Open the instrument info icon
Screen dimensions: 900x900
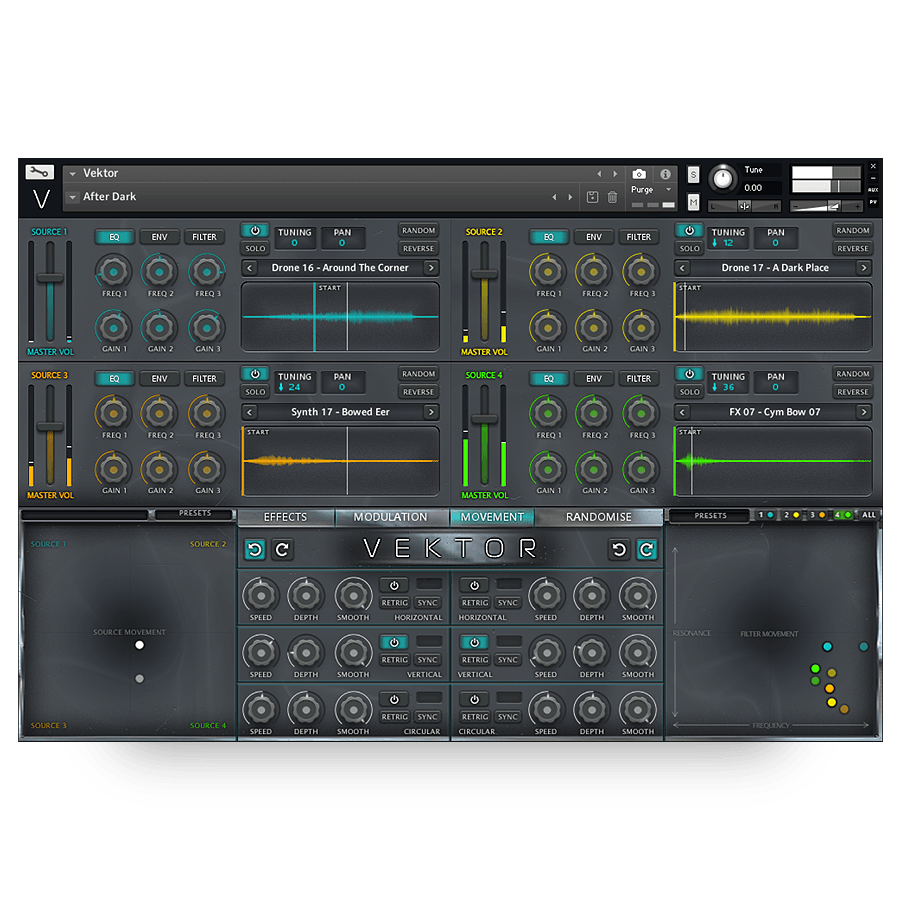point(665,174)
